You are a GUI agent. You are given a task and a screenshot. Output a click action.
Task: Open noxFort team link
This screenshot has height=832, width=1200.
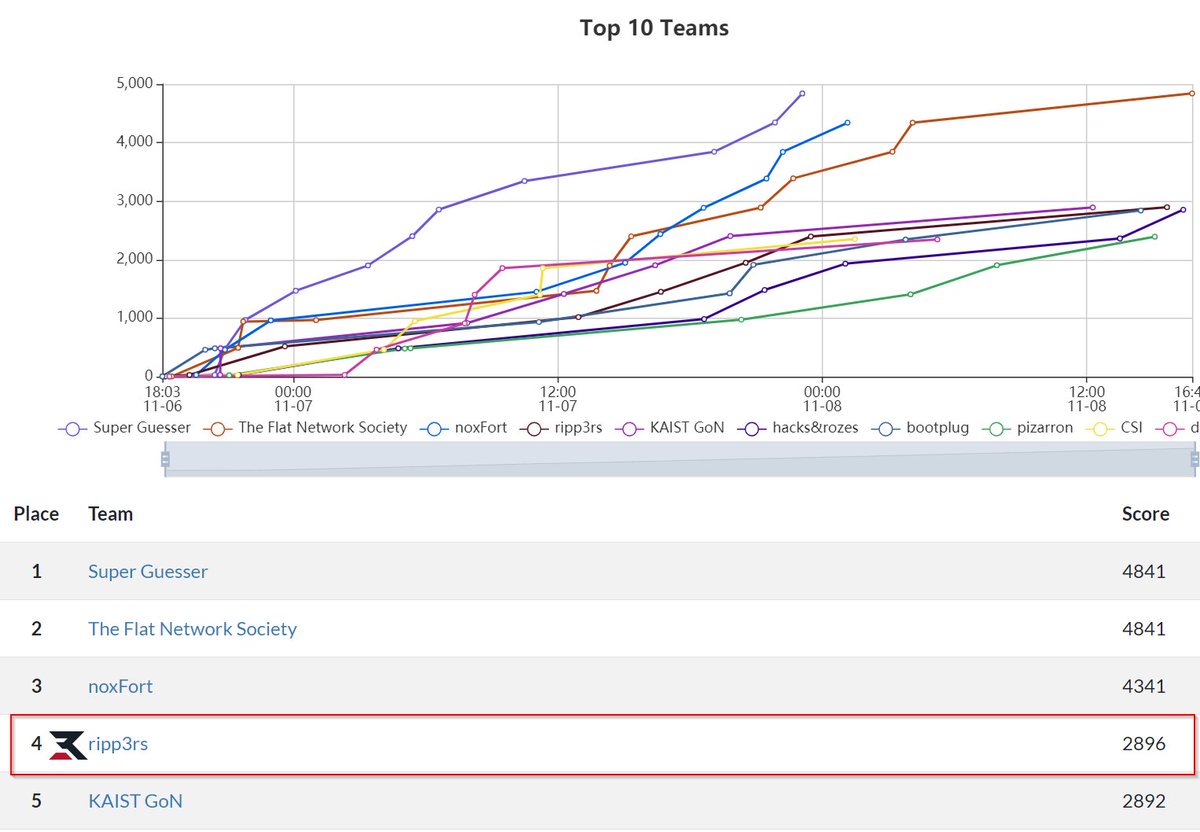pos(120,686)
